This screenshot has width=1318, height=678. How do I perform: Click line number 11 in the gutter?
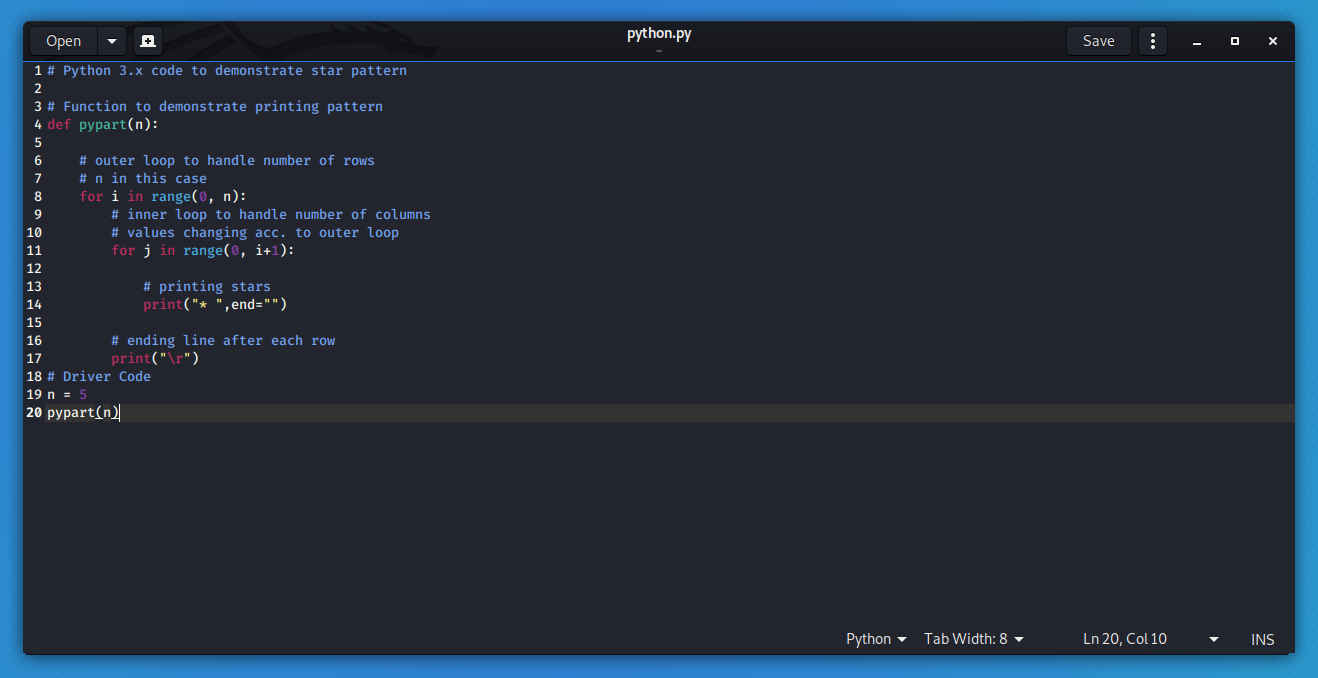click(x=33, y=250)
